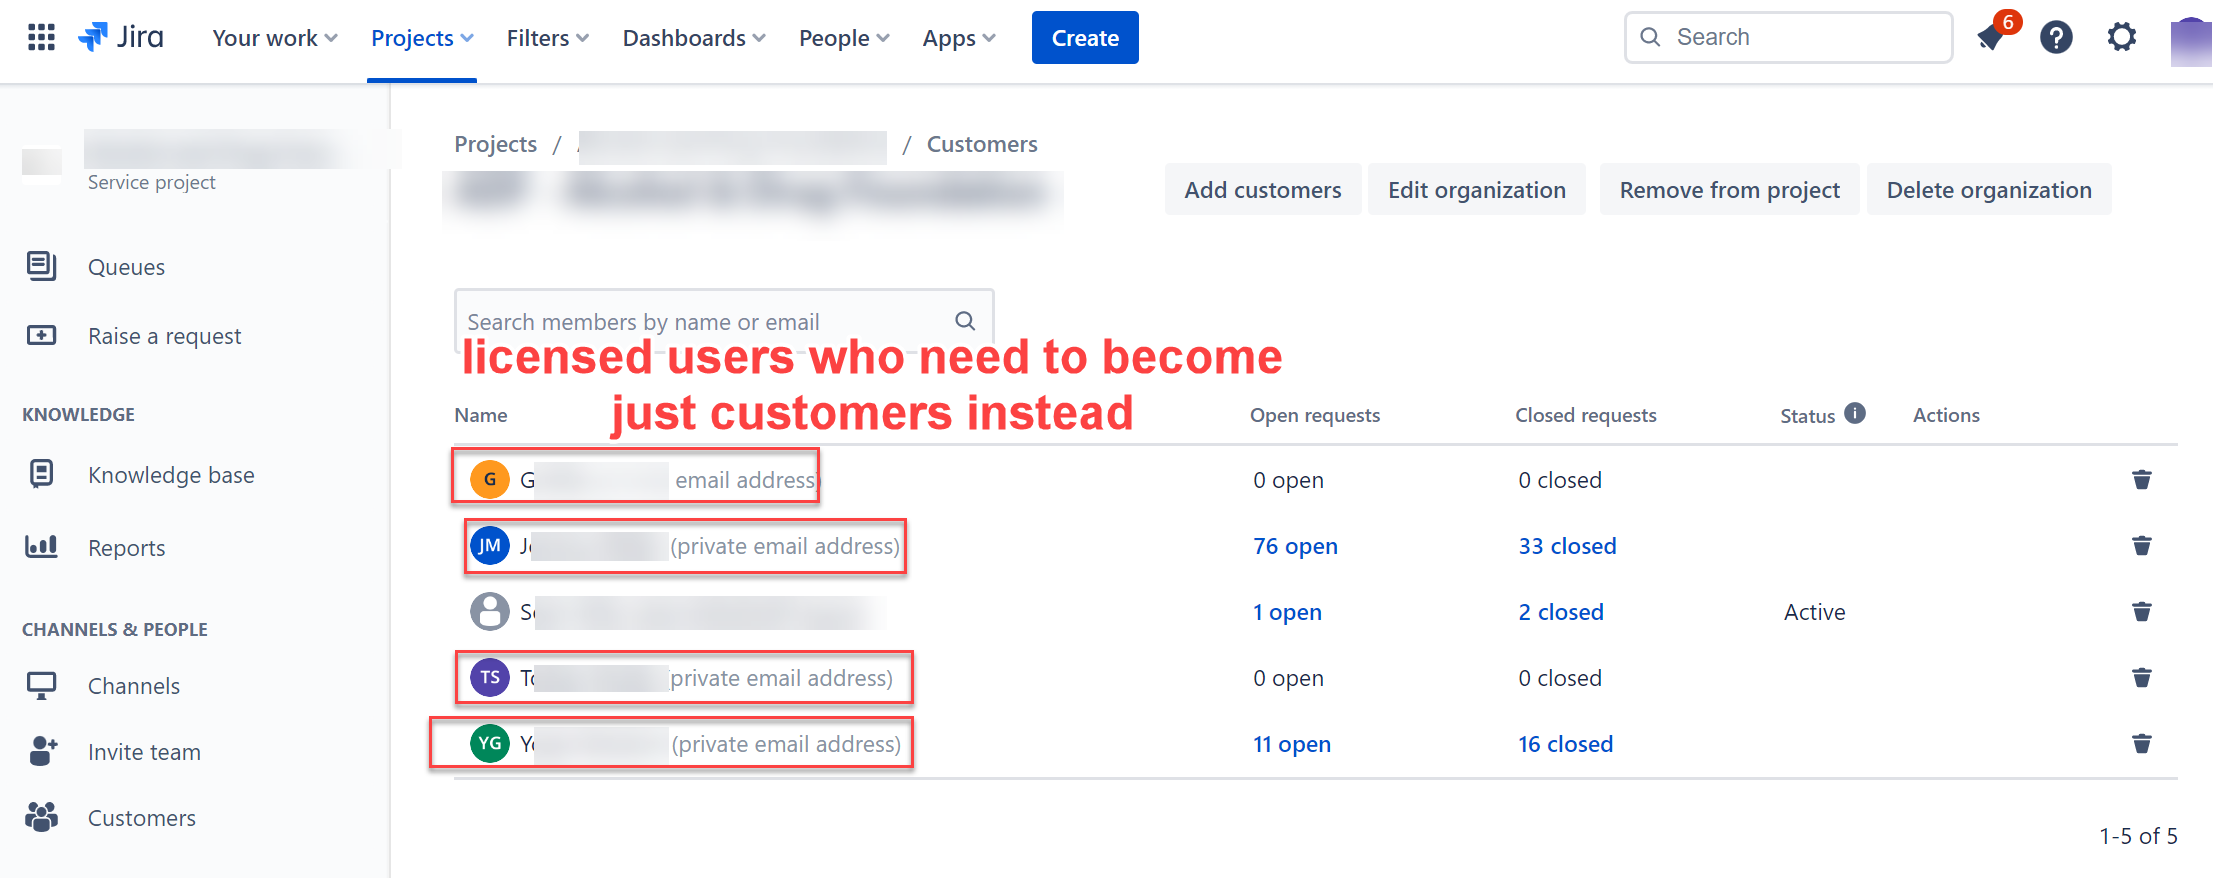This screenshot has width=2213, height=878.
Task: Click the magnifier in member search box
Action: pyautogui.click(x=965, y=321)
